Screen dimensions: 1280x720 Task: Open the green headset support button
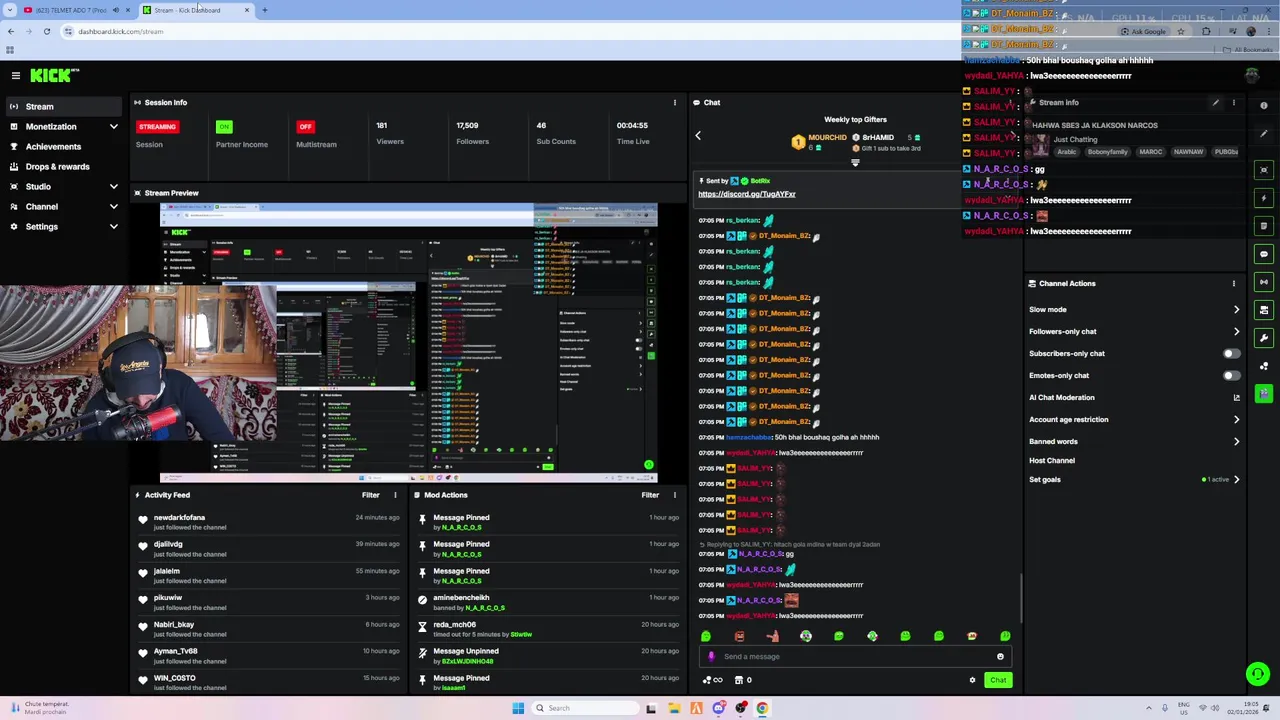(1258, 674)
